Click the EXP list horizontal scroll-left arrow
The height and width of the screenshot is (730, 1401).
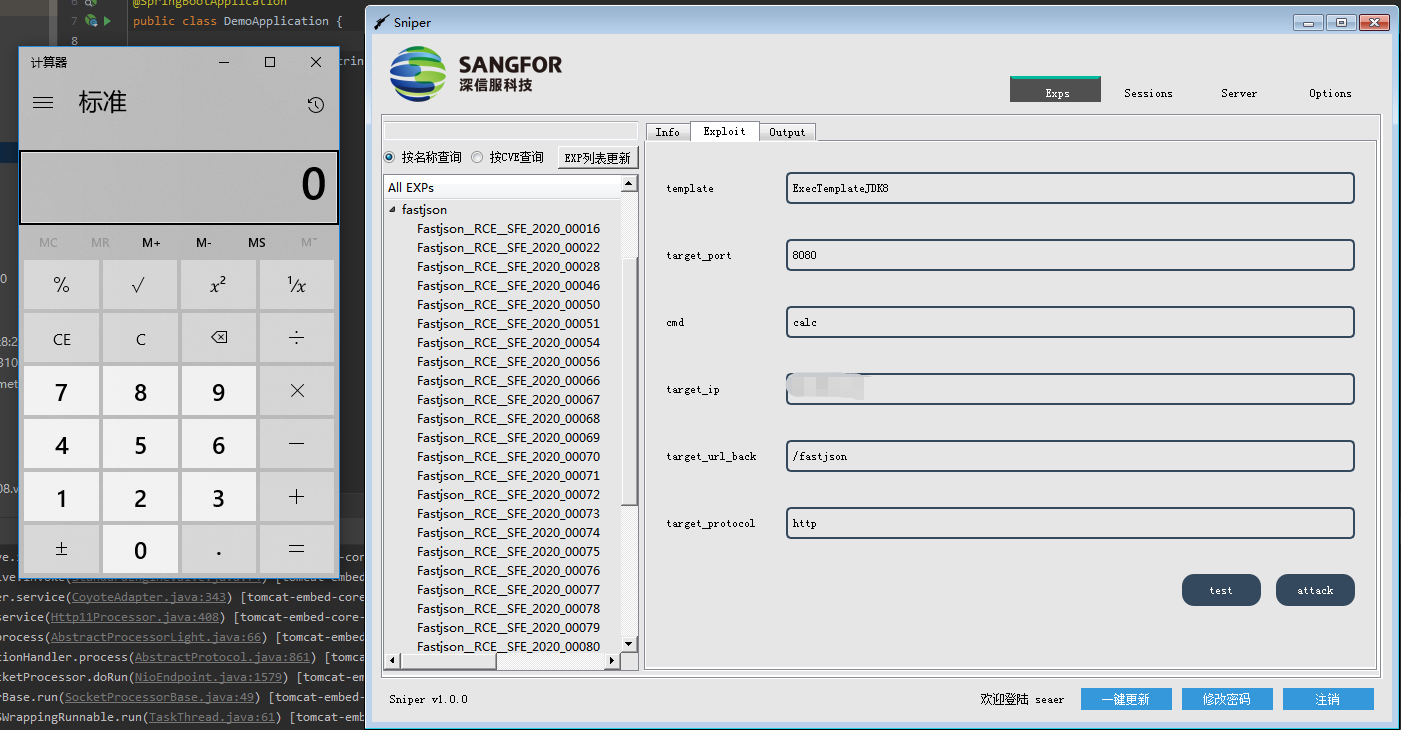pyautogui.click(x=392, y=661)
